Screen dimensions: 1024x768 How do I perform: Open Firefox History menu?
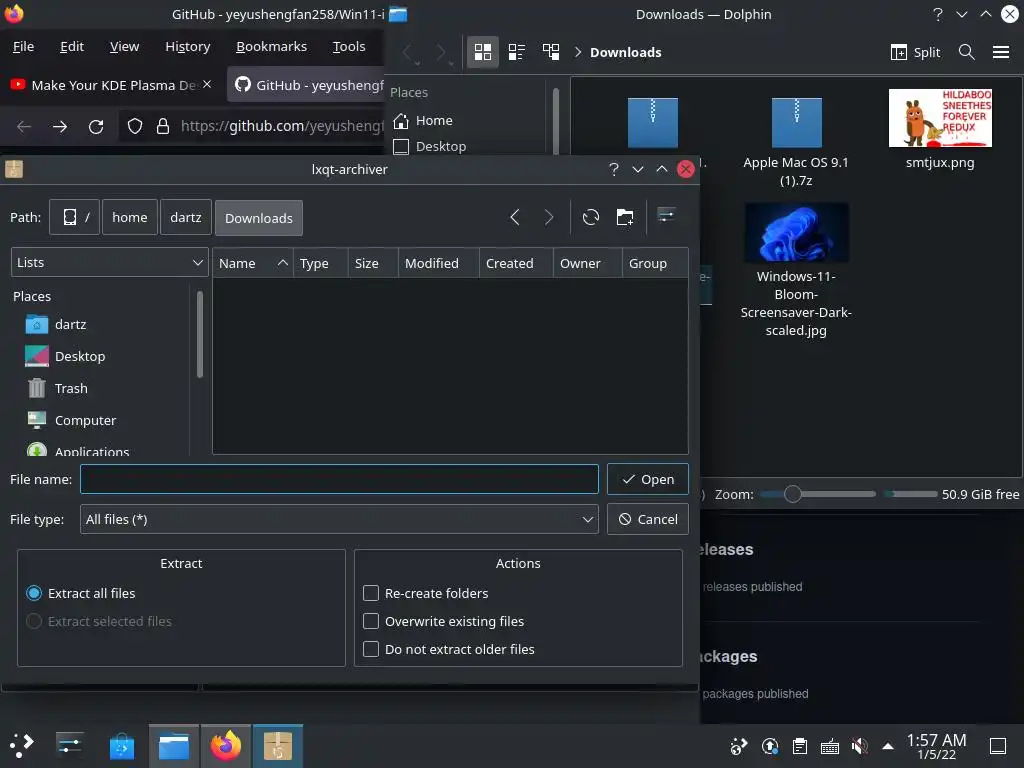(187, 46)
